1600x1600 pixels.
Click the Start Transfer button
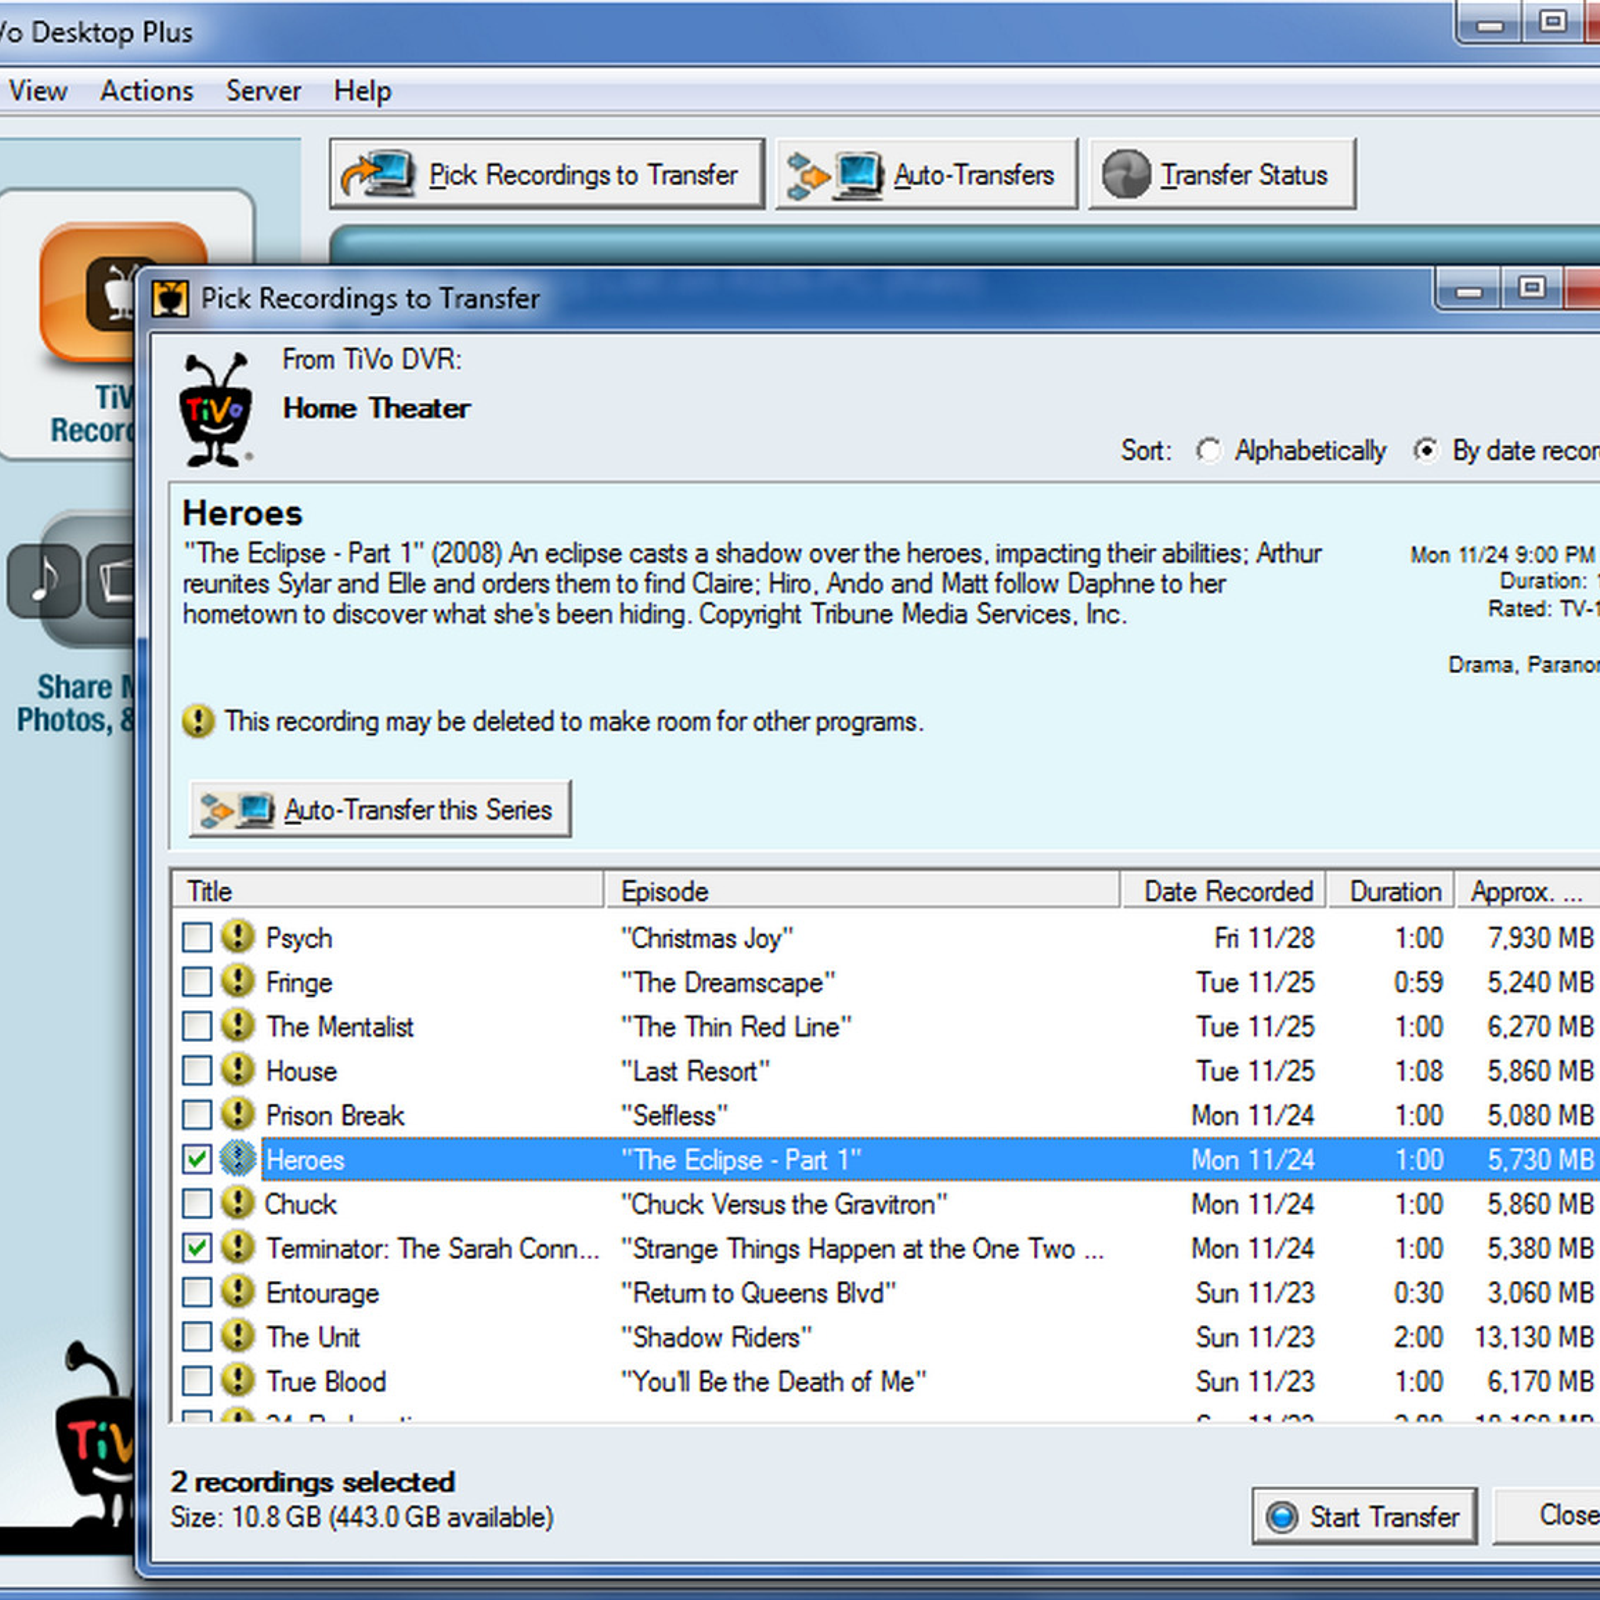point(1364,1517)
